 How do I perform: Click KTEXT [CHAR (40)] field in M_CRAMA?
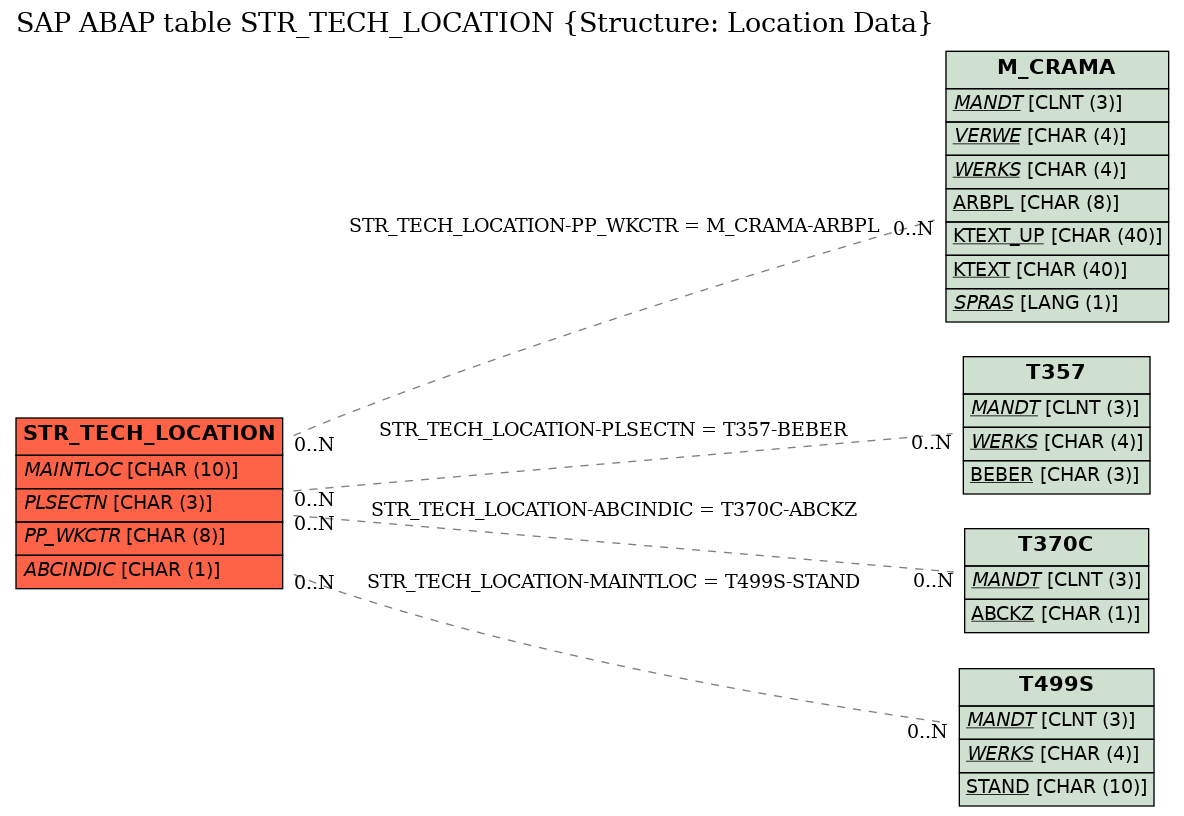click(x=1056, y=271)
